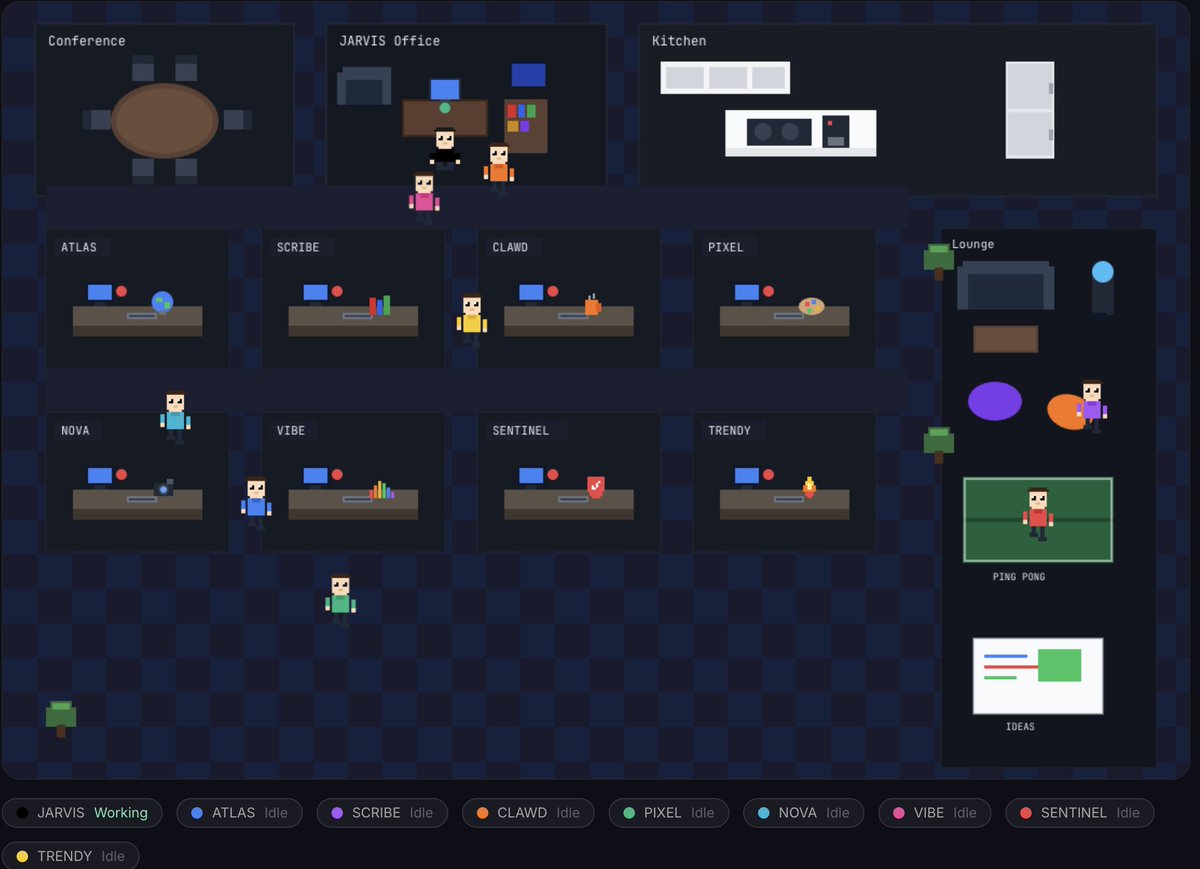
Task: Click the SCRIBE Idle status pill
Action: tap(382, 813)
